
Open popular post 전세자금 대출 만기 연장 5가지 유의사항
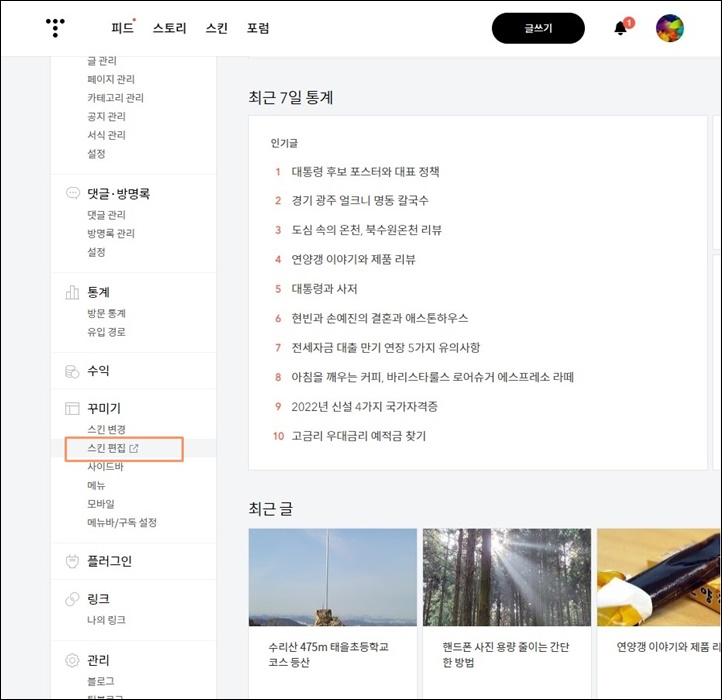coord(385,348)
